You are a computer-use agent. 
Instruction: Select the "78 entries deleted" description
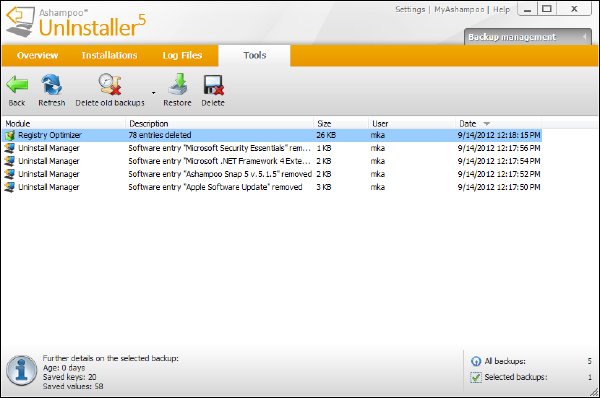click(x=160, y=135)
